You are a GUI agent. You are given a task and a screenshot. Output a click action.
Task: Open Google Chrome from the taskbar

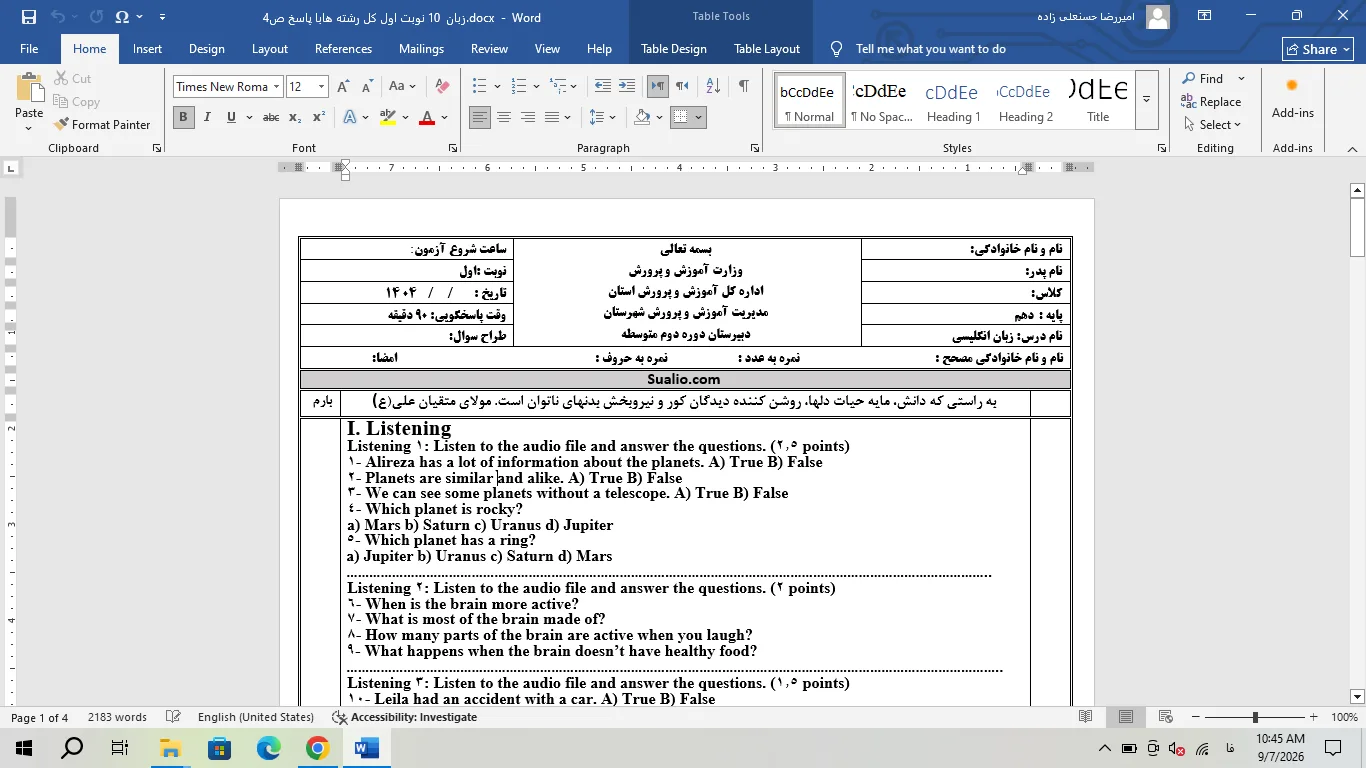[317, 748]
